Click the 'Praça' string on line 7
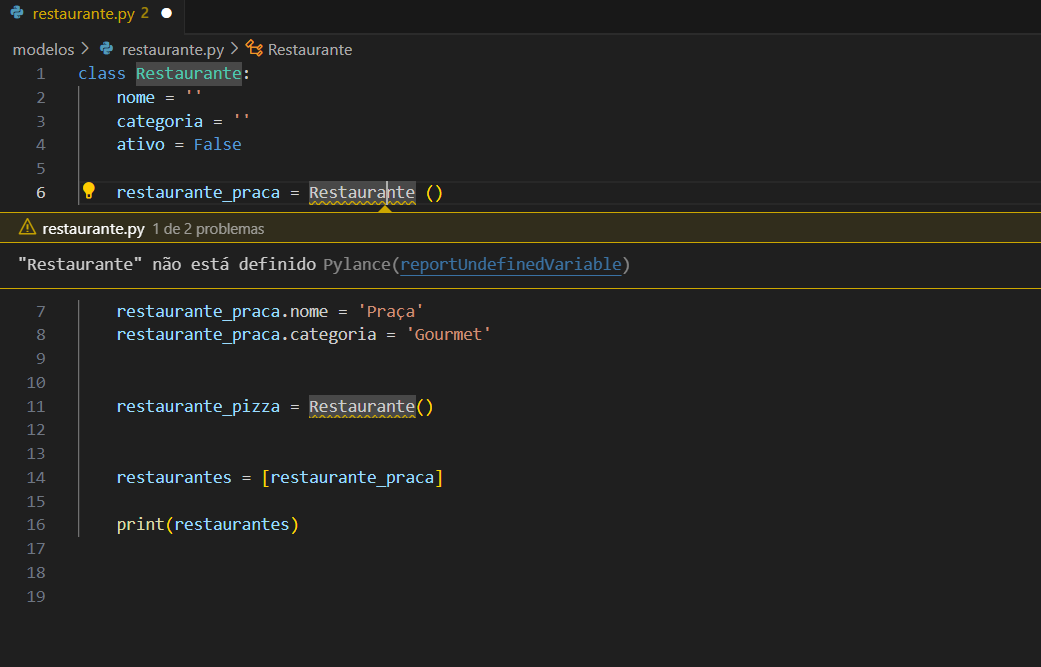 click(390, 311)
